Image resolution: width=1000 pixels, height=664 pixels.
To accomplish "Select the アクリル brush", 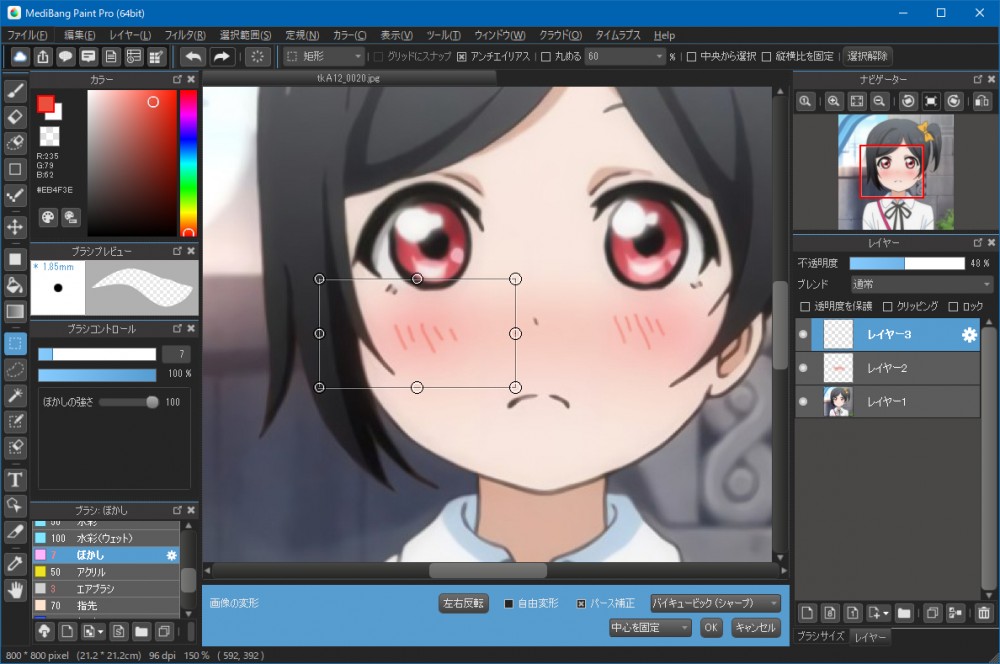I will pyautogui.click(x=106, y=572).
